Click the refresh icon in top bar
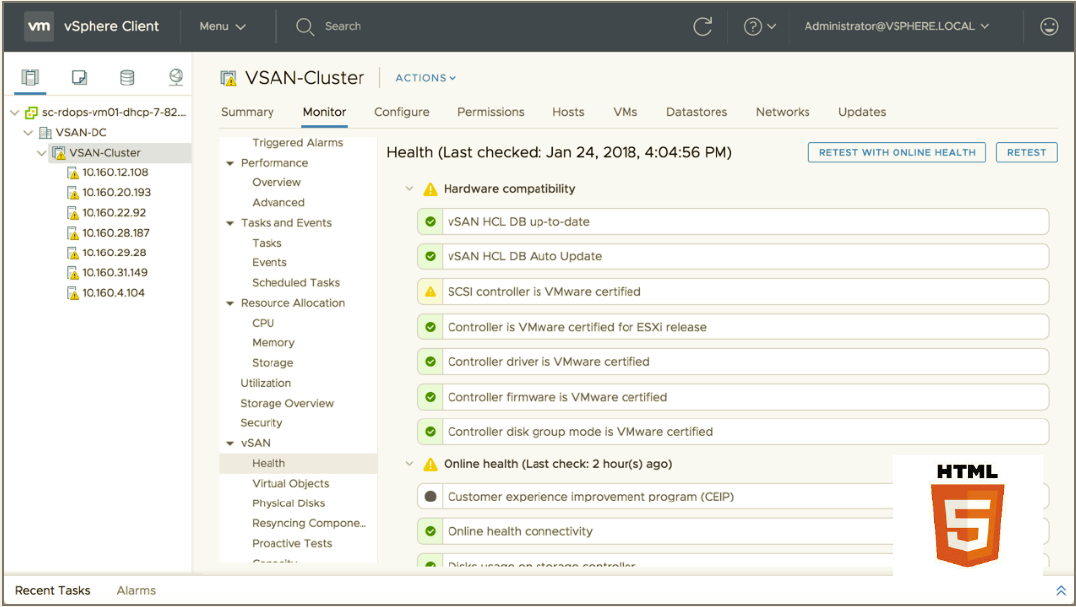 703,27
